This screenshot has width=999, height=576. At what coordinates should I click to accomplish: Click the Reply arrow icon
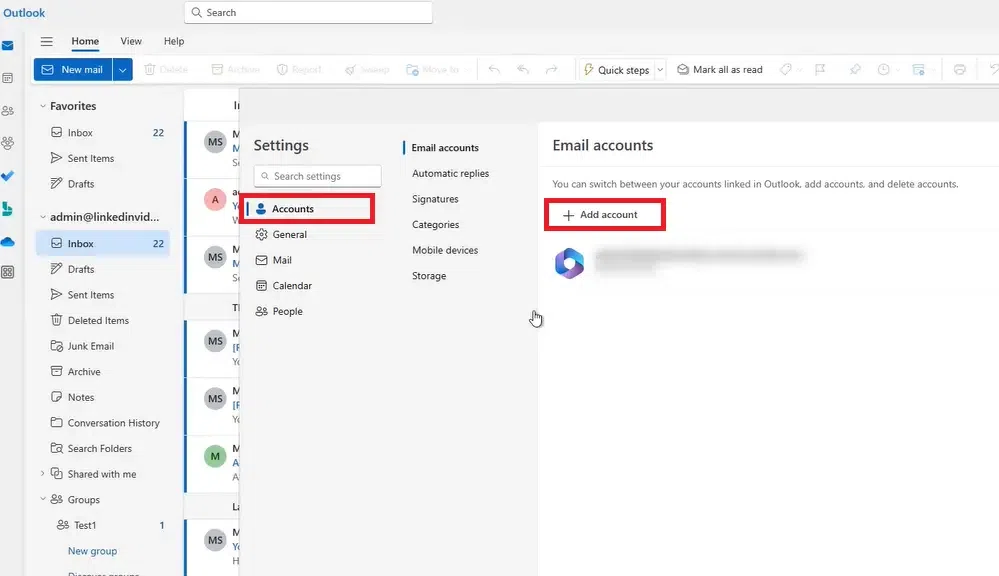coord(494,69)
